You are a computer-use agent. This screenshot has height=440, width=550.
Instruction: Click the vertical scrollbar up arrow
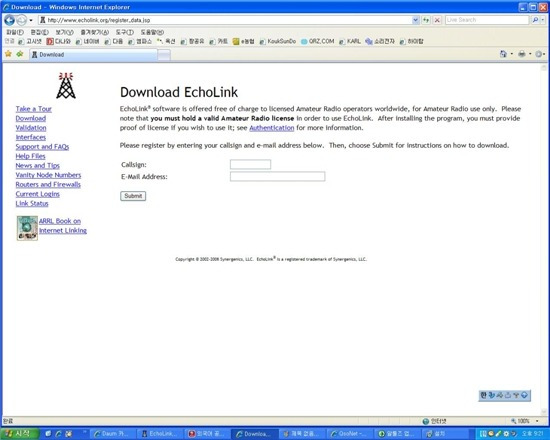544,68
